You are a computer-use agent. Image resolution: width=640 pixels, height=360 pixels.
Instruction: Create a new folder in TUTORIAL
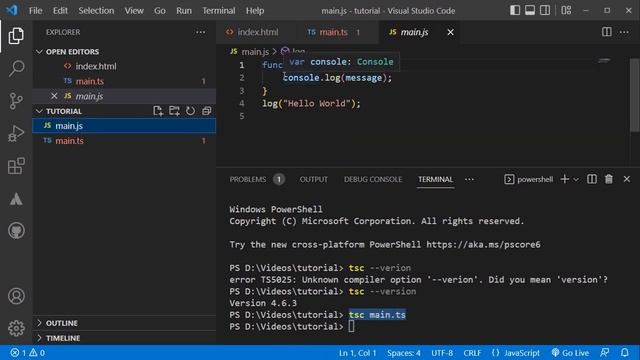[174, 111]
